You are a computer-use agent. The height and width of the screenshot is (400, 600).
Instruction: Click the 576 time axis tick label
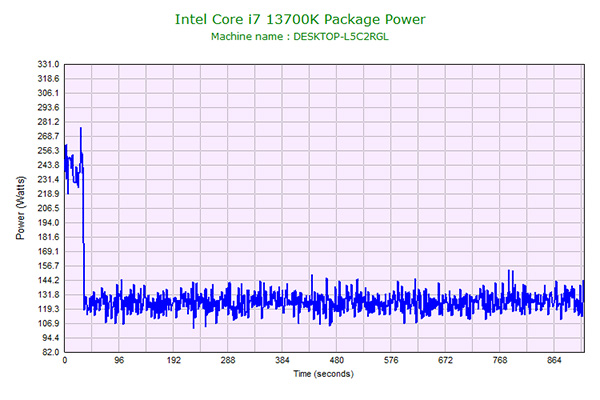pyautogui.click(x=391, y=360)
